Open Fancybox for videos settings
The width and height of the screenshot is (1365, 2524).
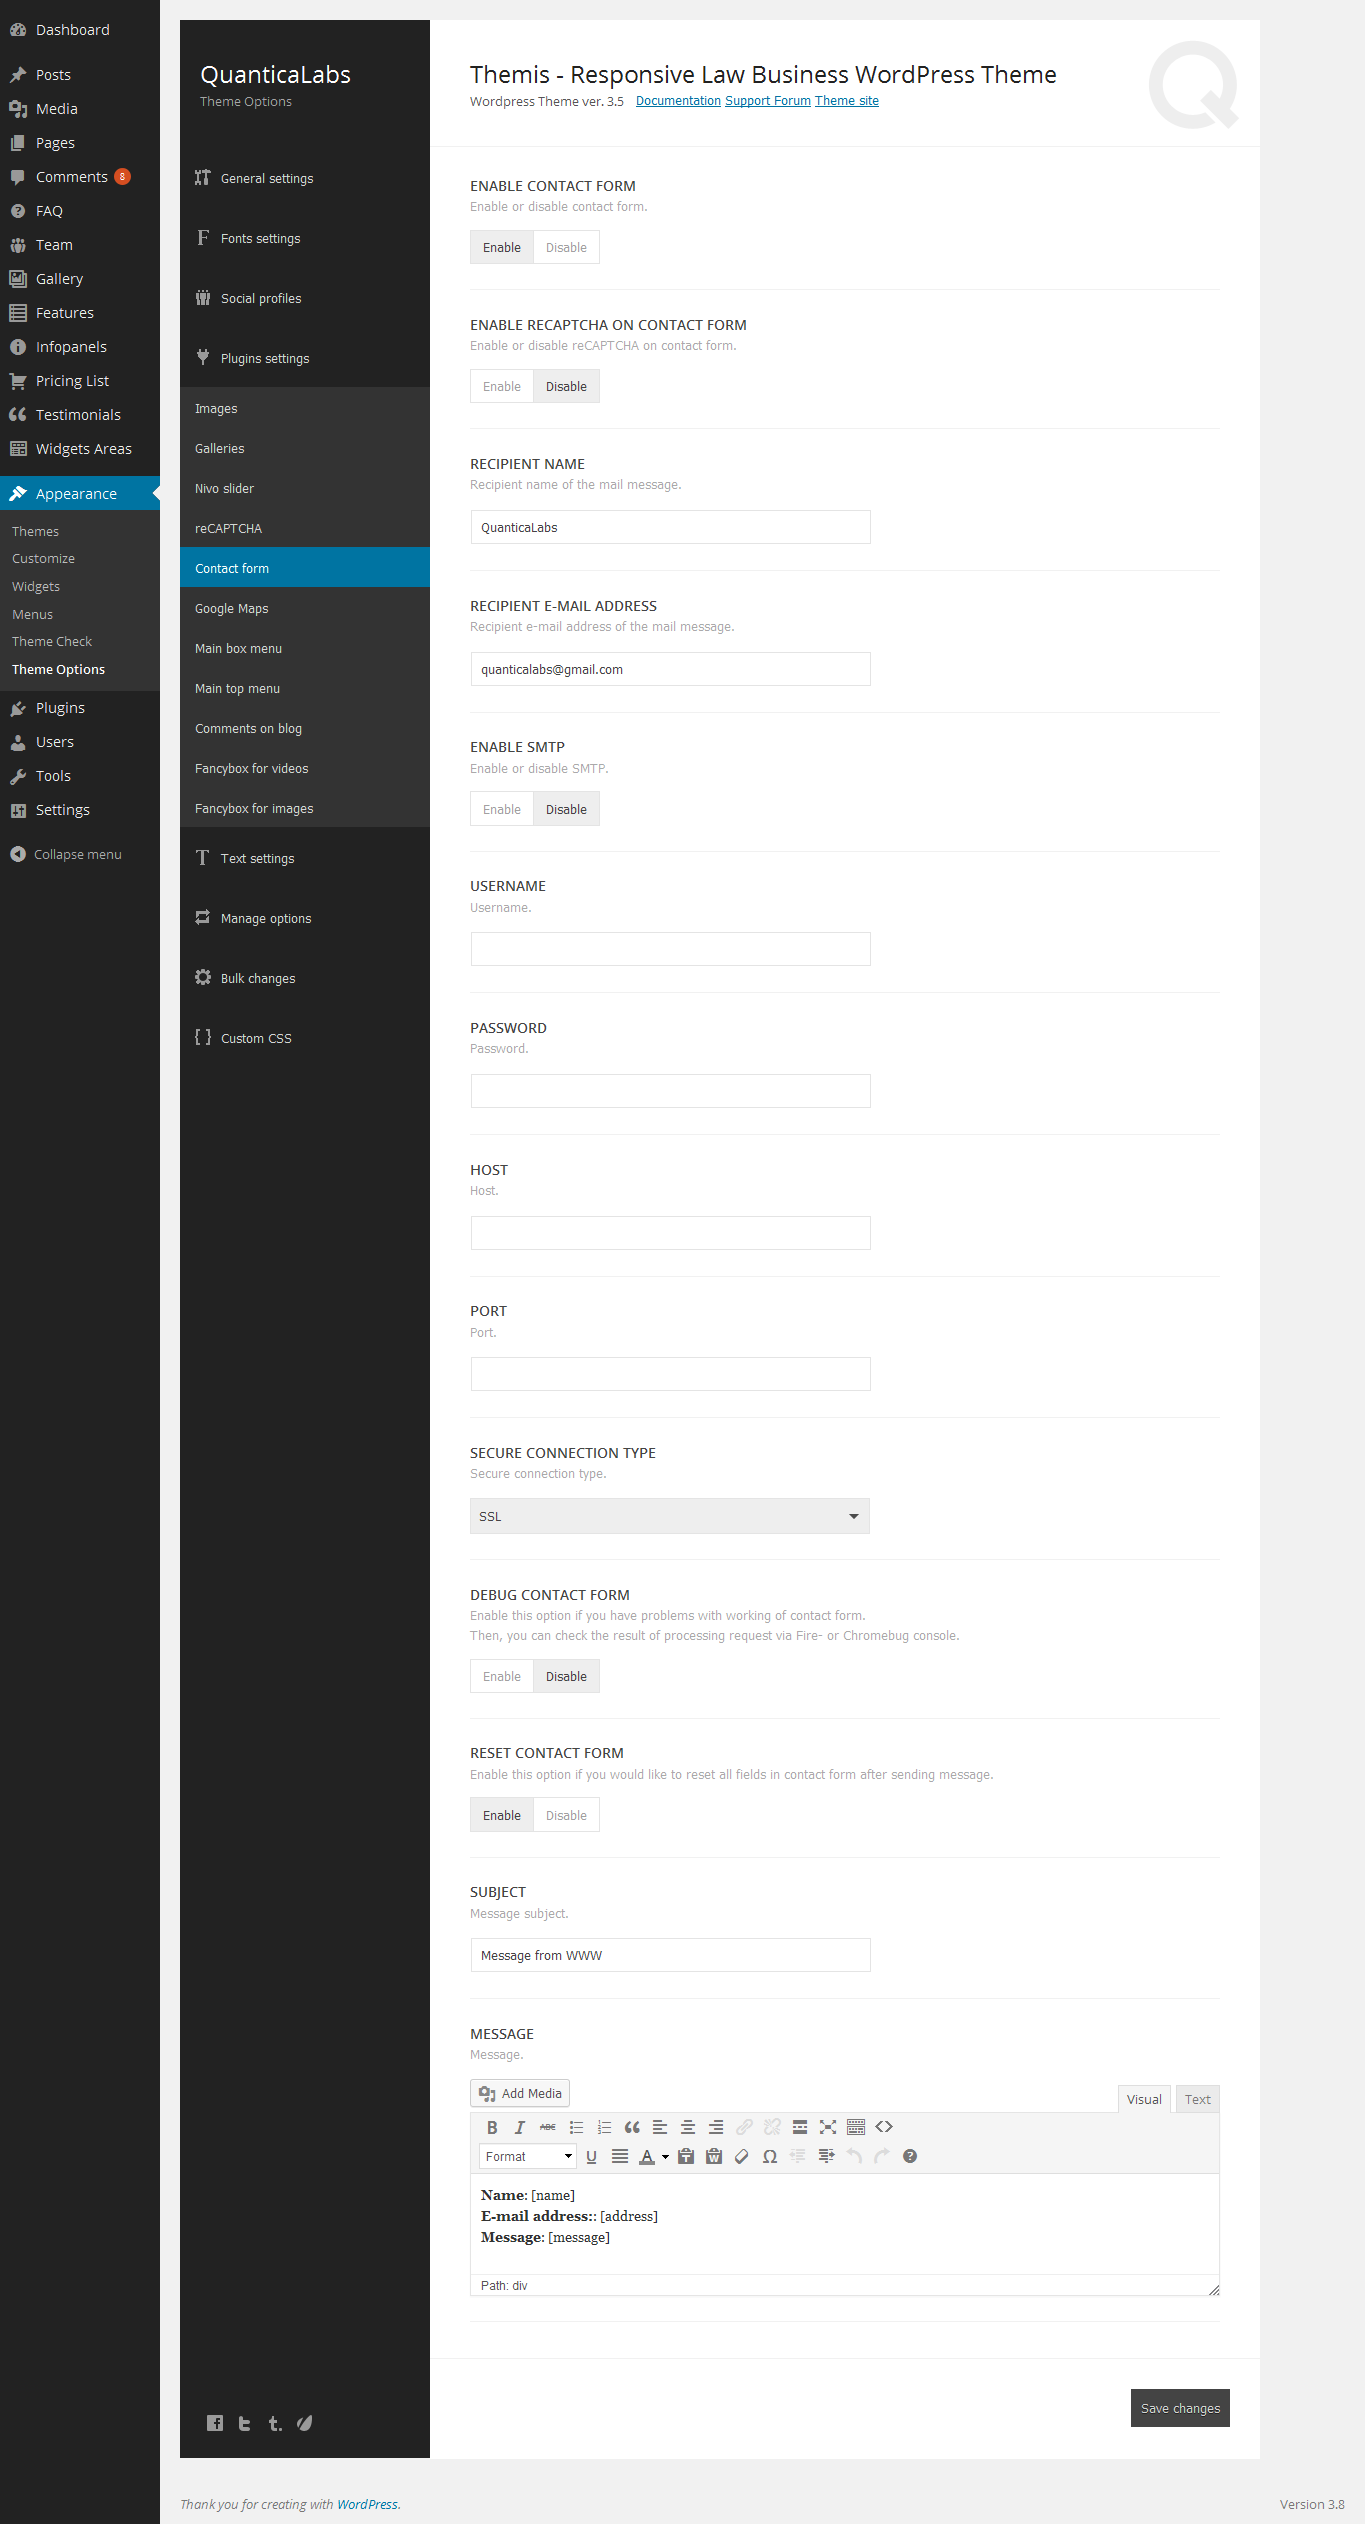pyautogui.click(x=305, y=768)
